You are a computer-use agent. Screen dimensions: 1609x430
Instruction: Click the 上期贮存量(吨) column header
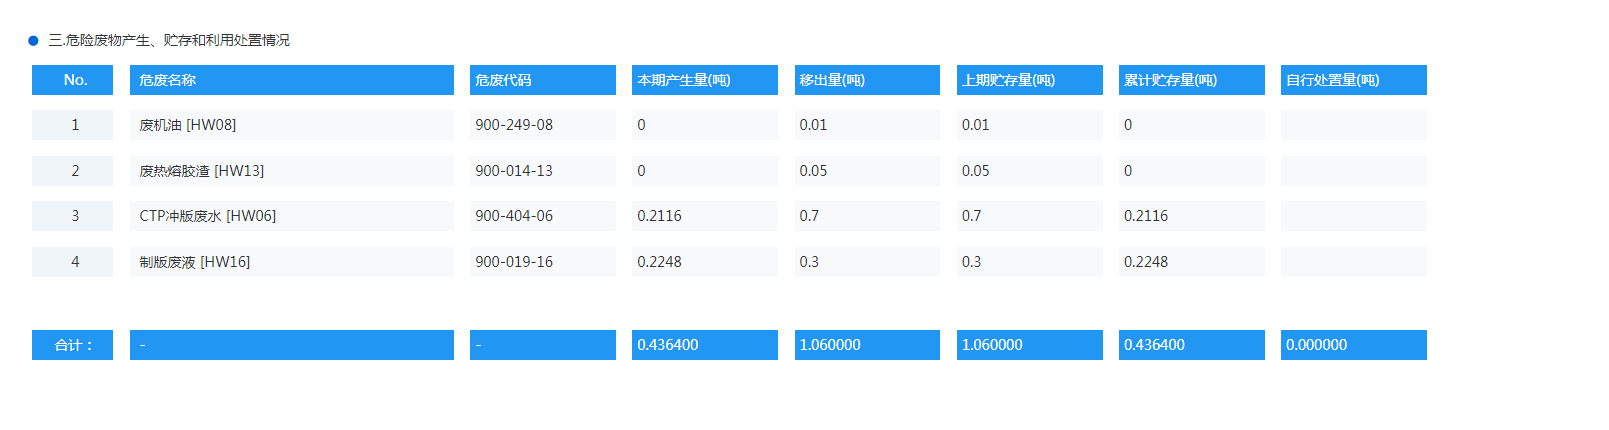pos(1029,80)
